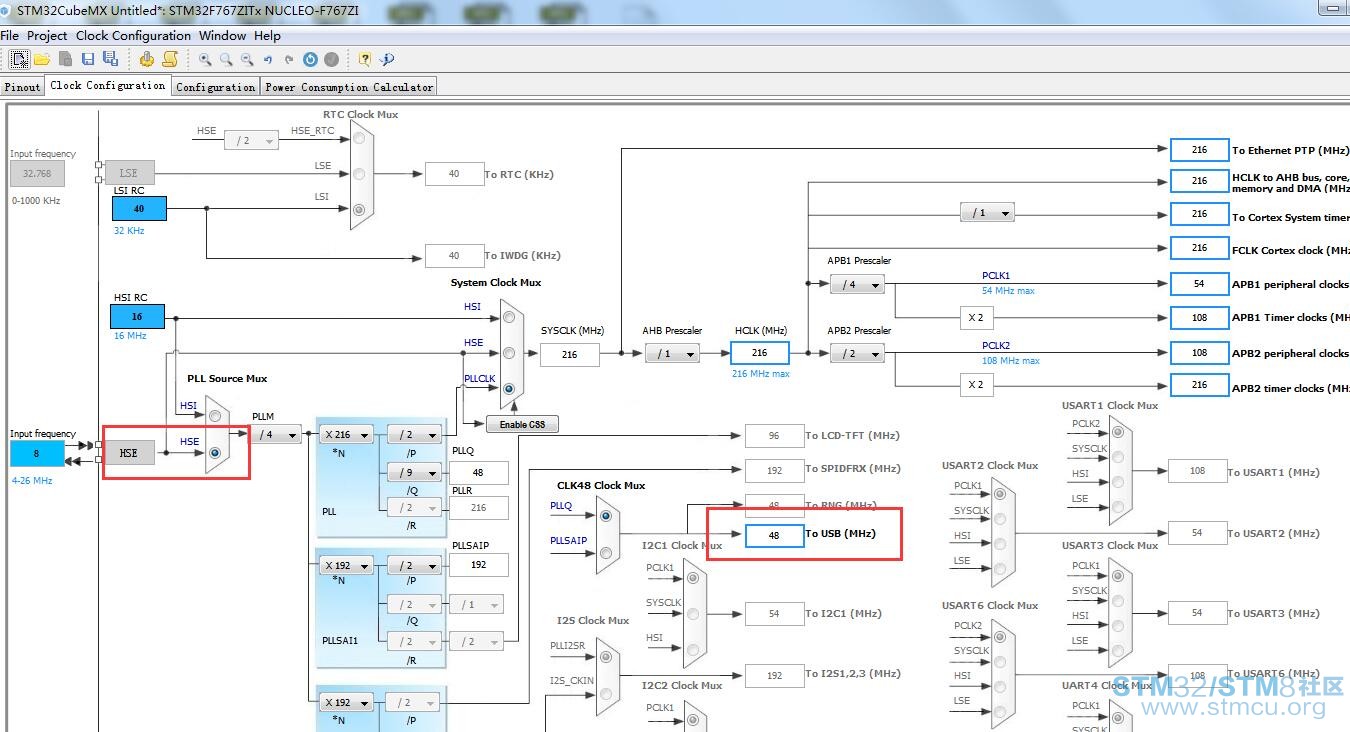Select HSE in System Clock Mux
Screen dimensions: 1350x732
(x=510, y=353)
